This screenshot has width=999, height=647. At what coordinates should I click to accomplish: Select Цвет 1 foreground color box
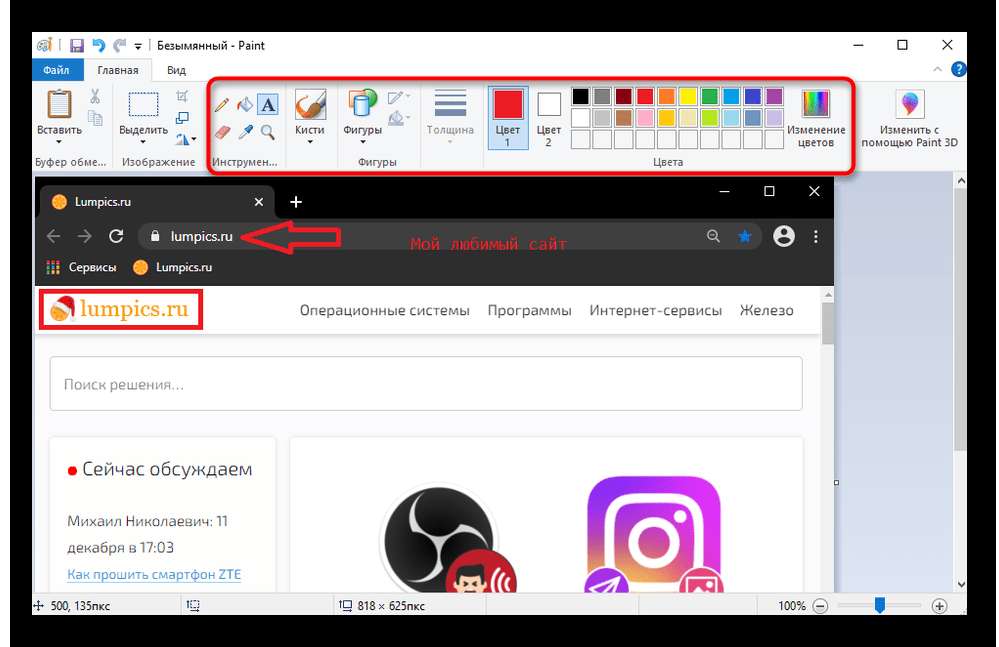coord(508,118)
